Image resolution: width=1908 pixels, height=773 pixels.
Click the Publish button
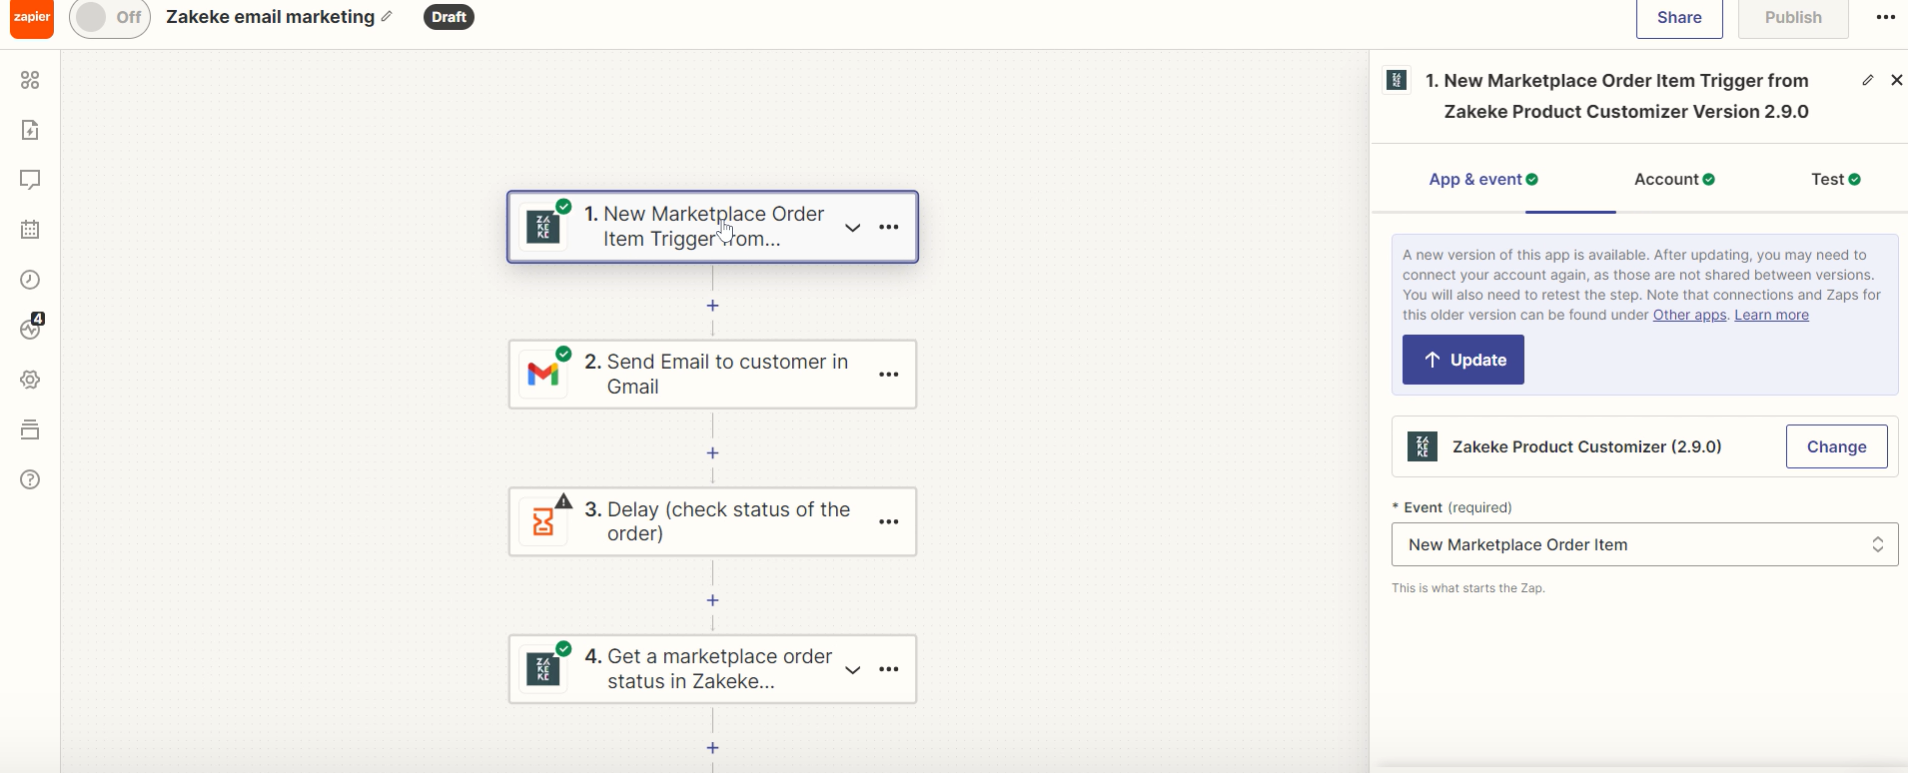click(1793, 18)
